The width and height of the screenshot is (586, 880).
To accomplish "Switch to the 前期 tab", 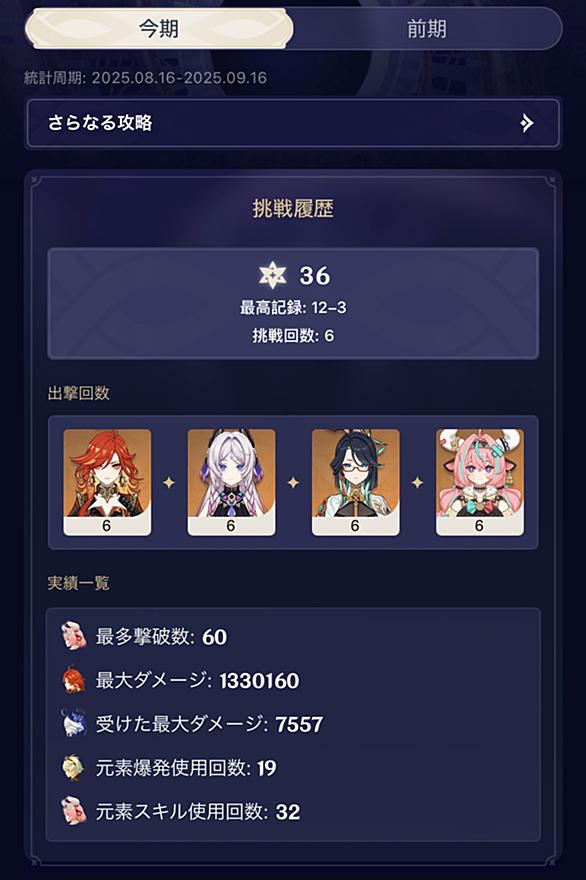I will [x=427, y=28].
